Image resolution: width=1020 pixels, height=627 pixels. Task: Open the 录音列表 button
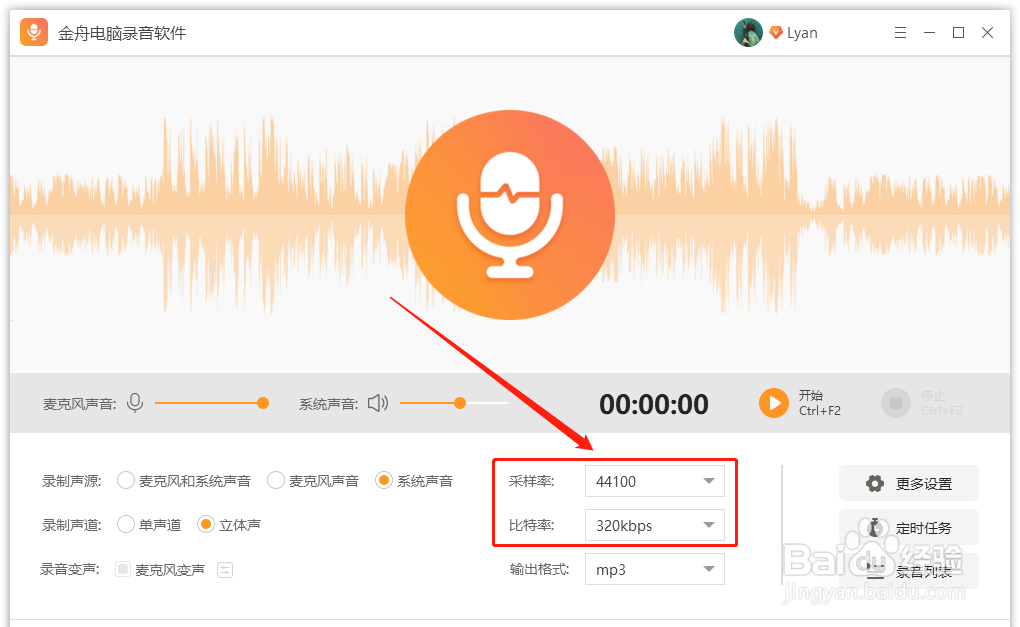(909, 572)
